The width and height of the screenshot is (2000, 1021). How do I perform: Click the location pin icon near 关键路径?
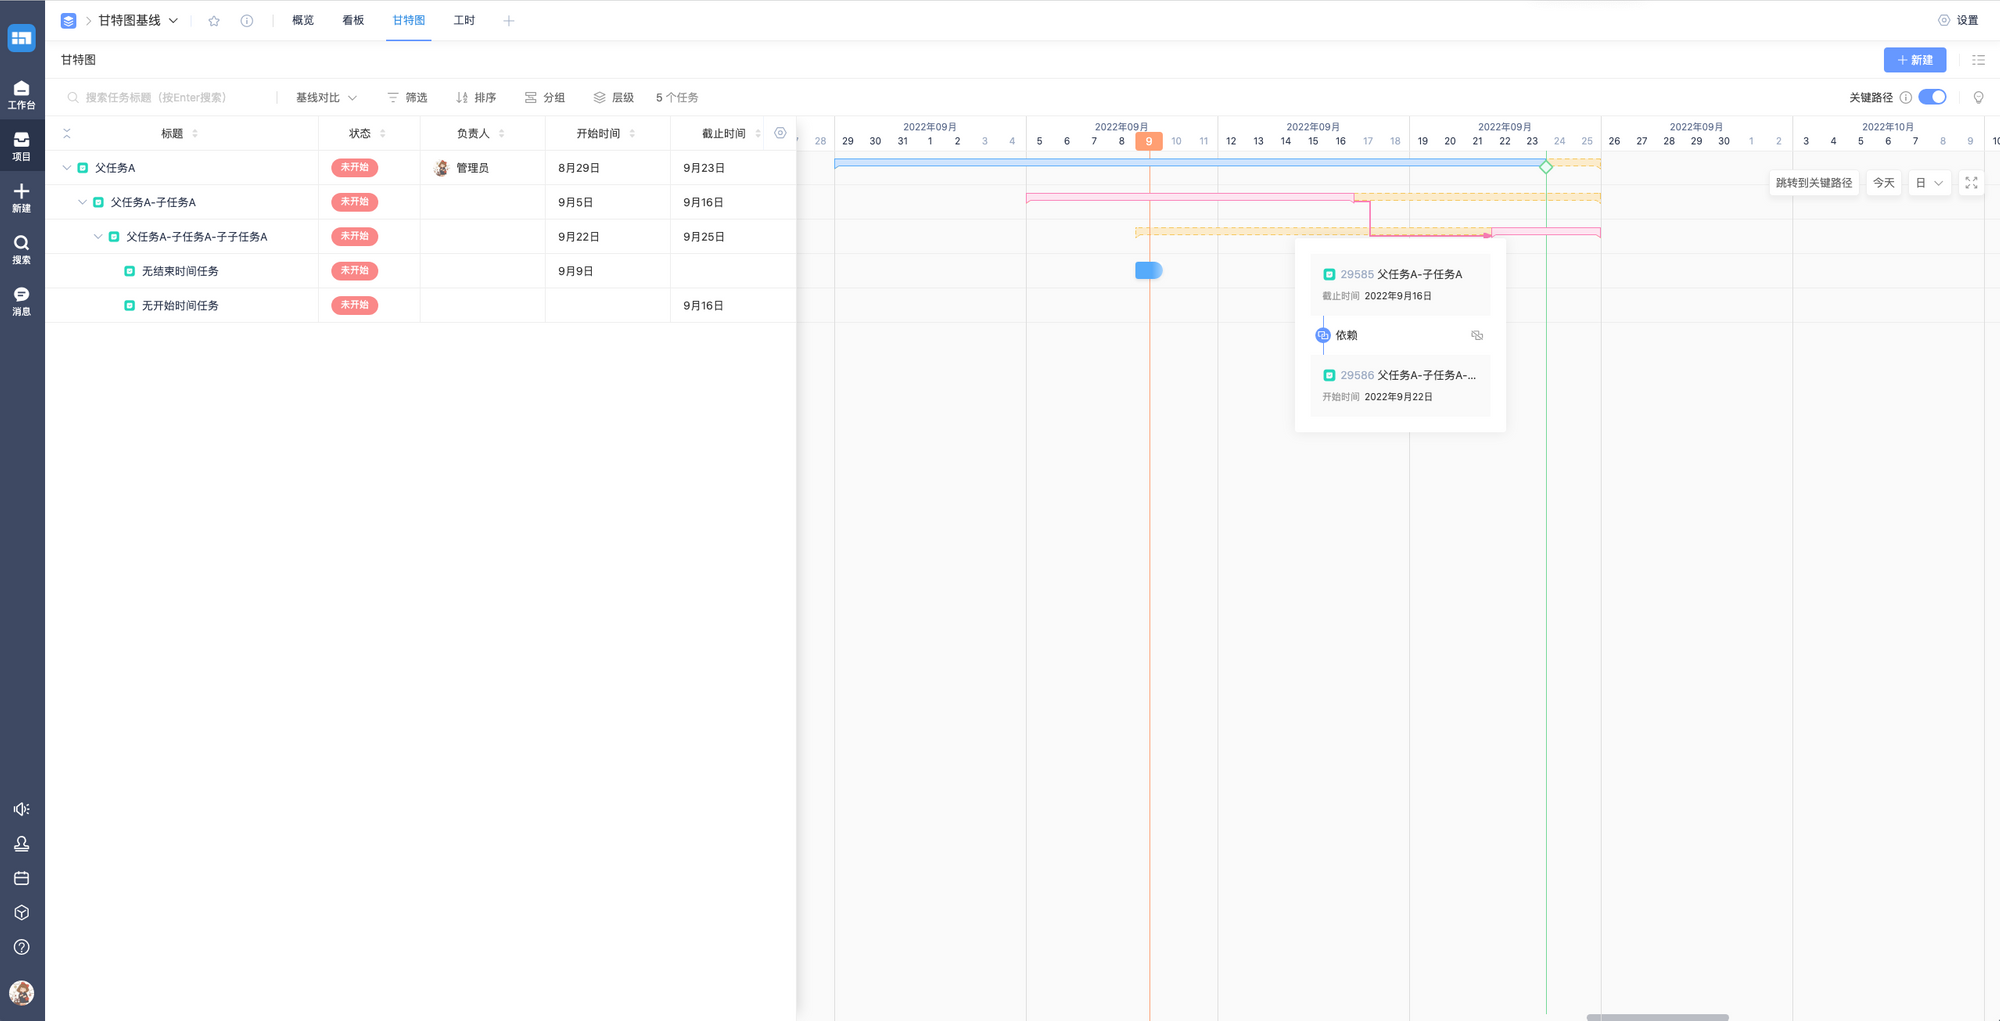(1978, 98)
